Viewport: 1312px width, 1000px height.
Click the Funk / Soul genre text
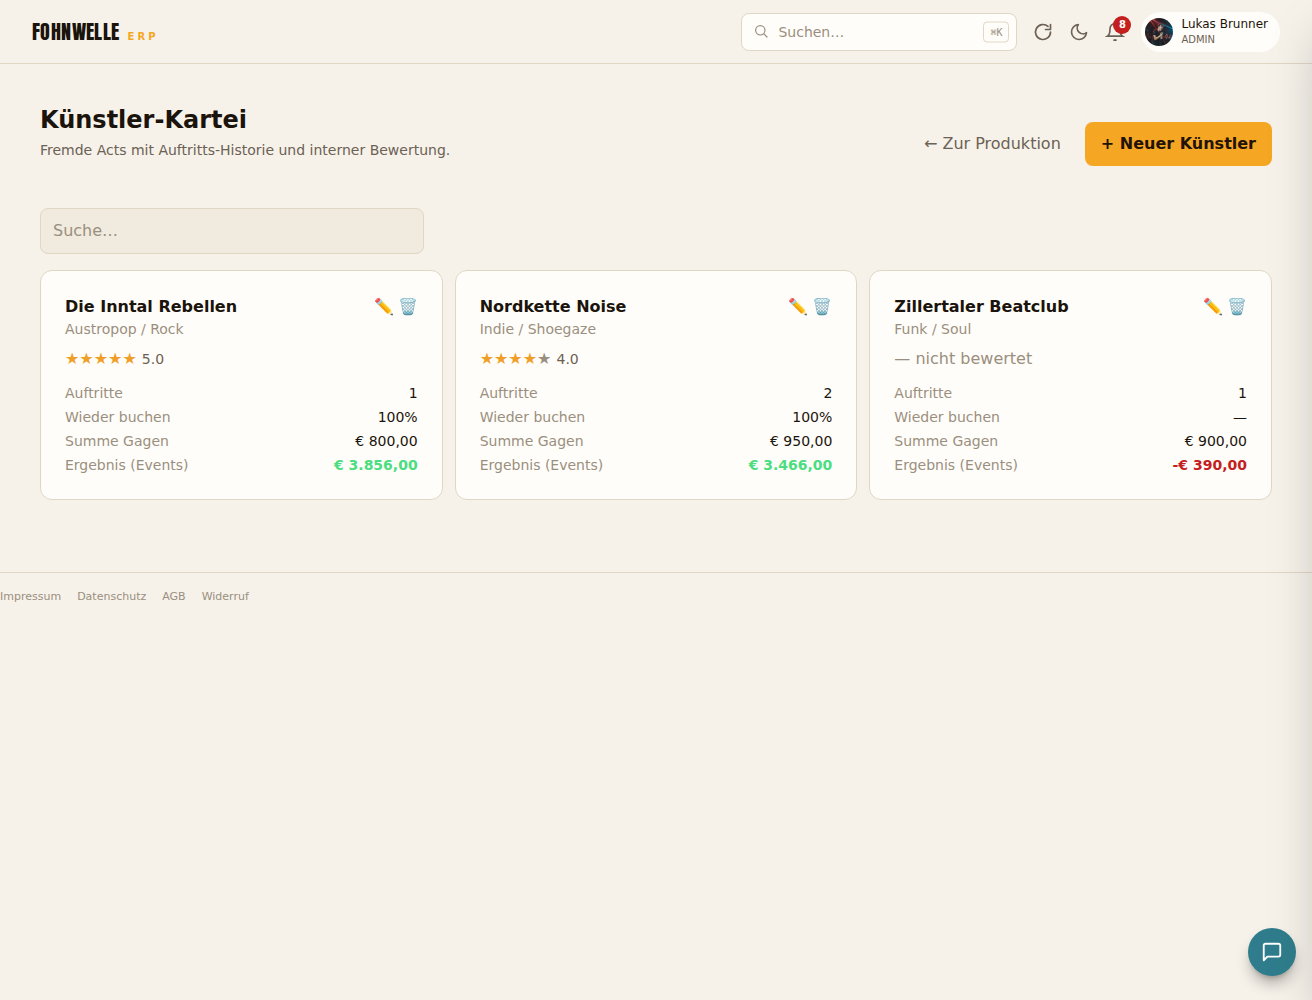[933, 329]
